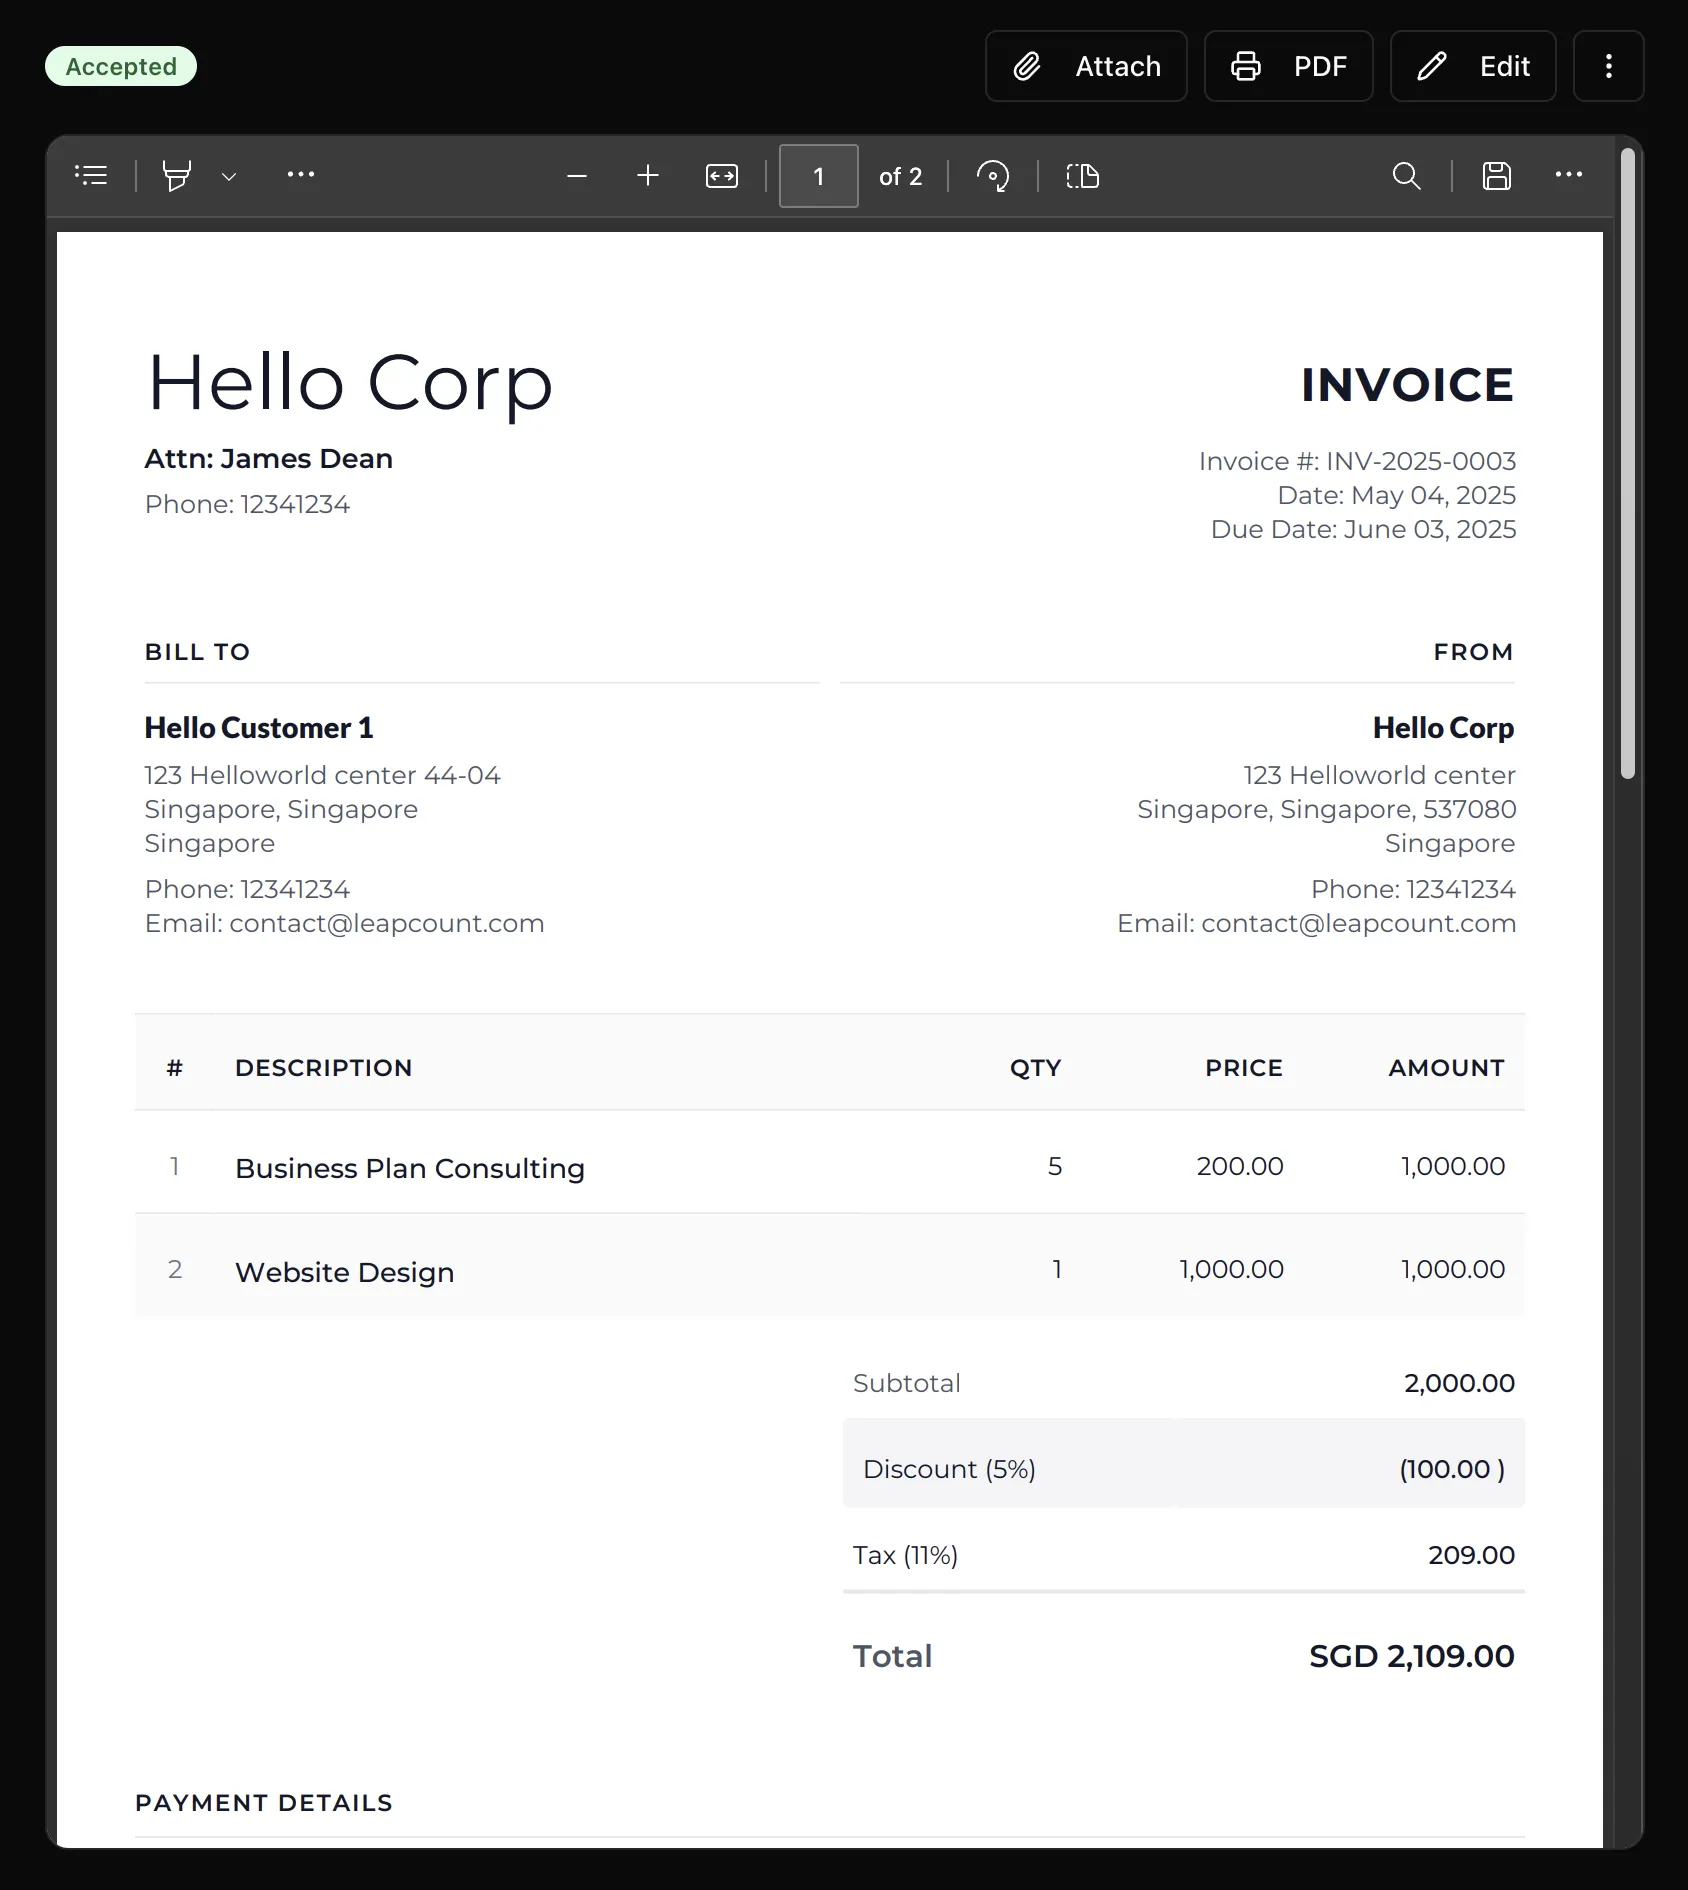The image size is (1688, 1890).
Task: Save the PDF with floppy disk icon
Action: (x=1496, y=176)
